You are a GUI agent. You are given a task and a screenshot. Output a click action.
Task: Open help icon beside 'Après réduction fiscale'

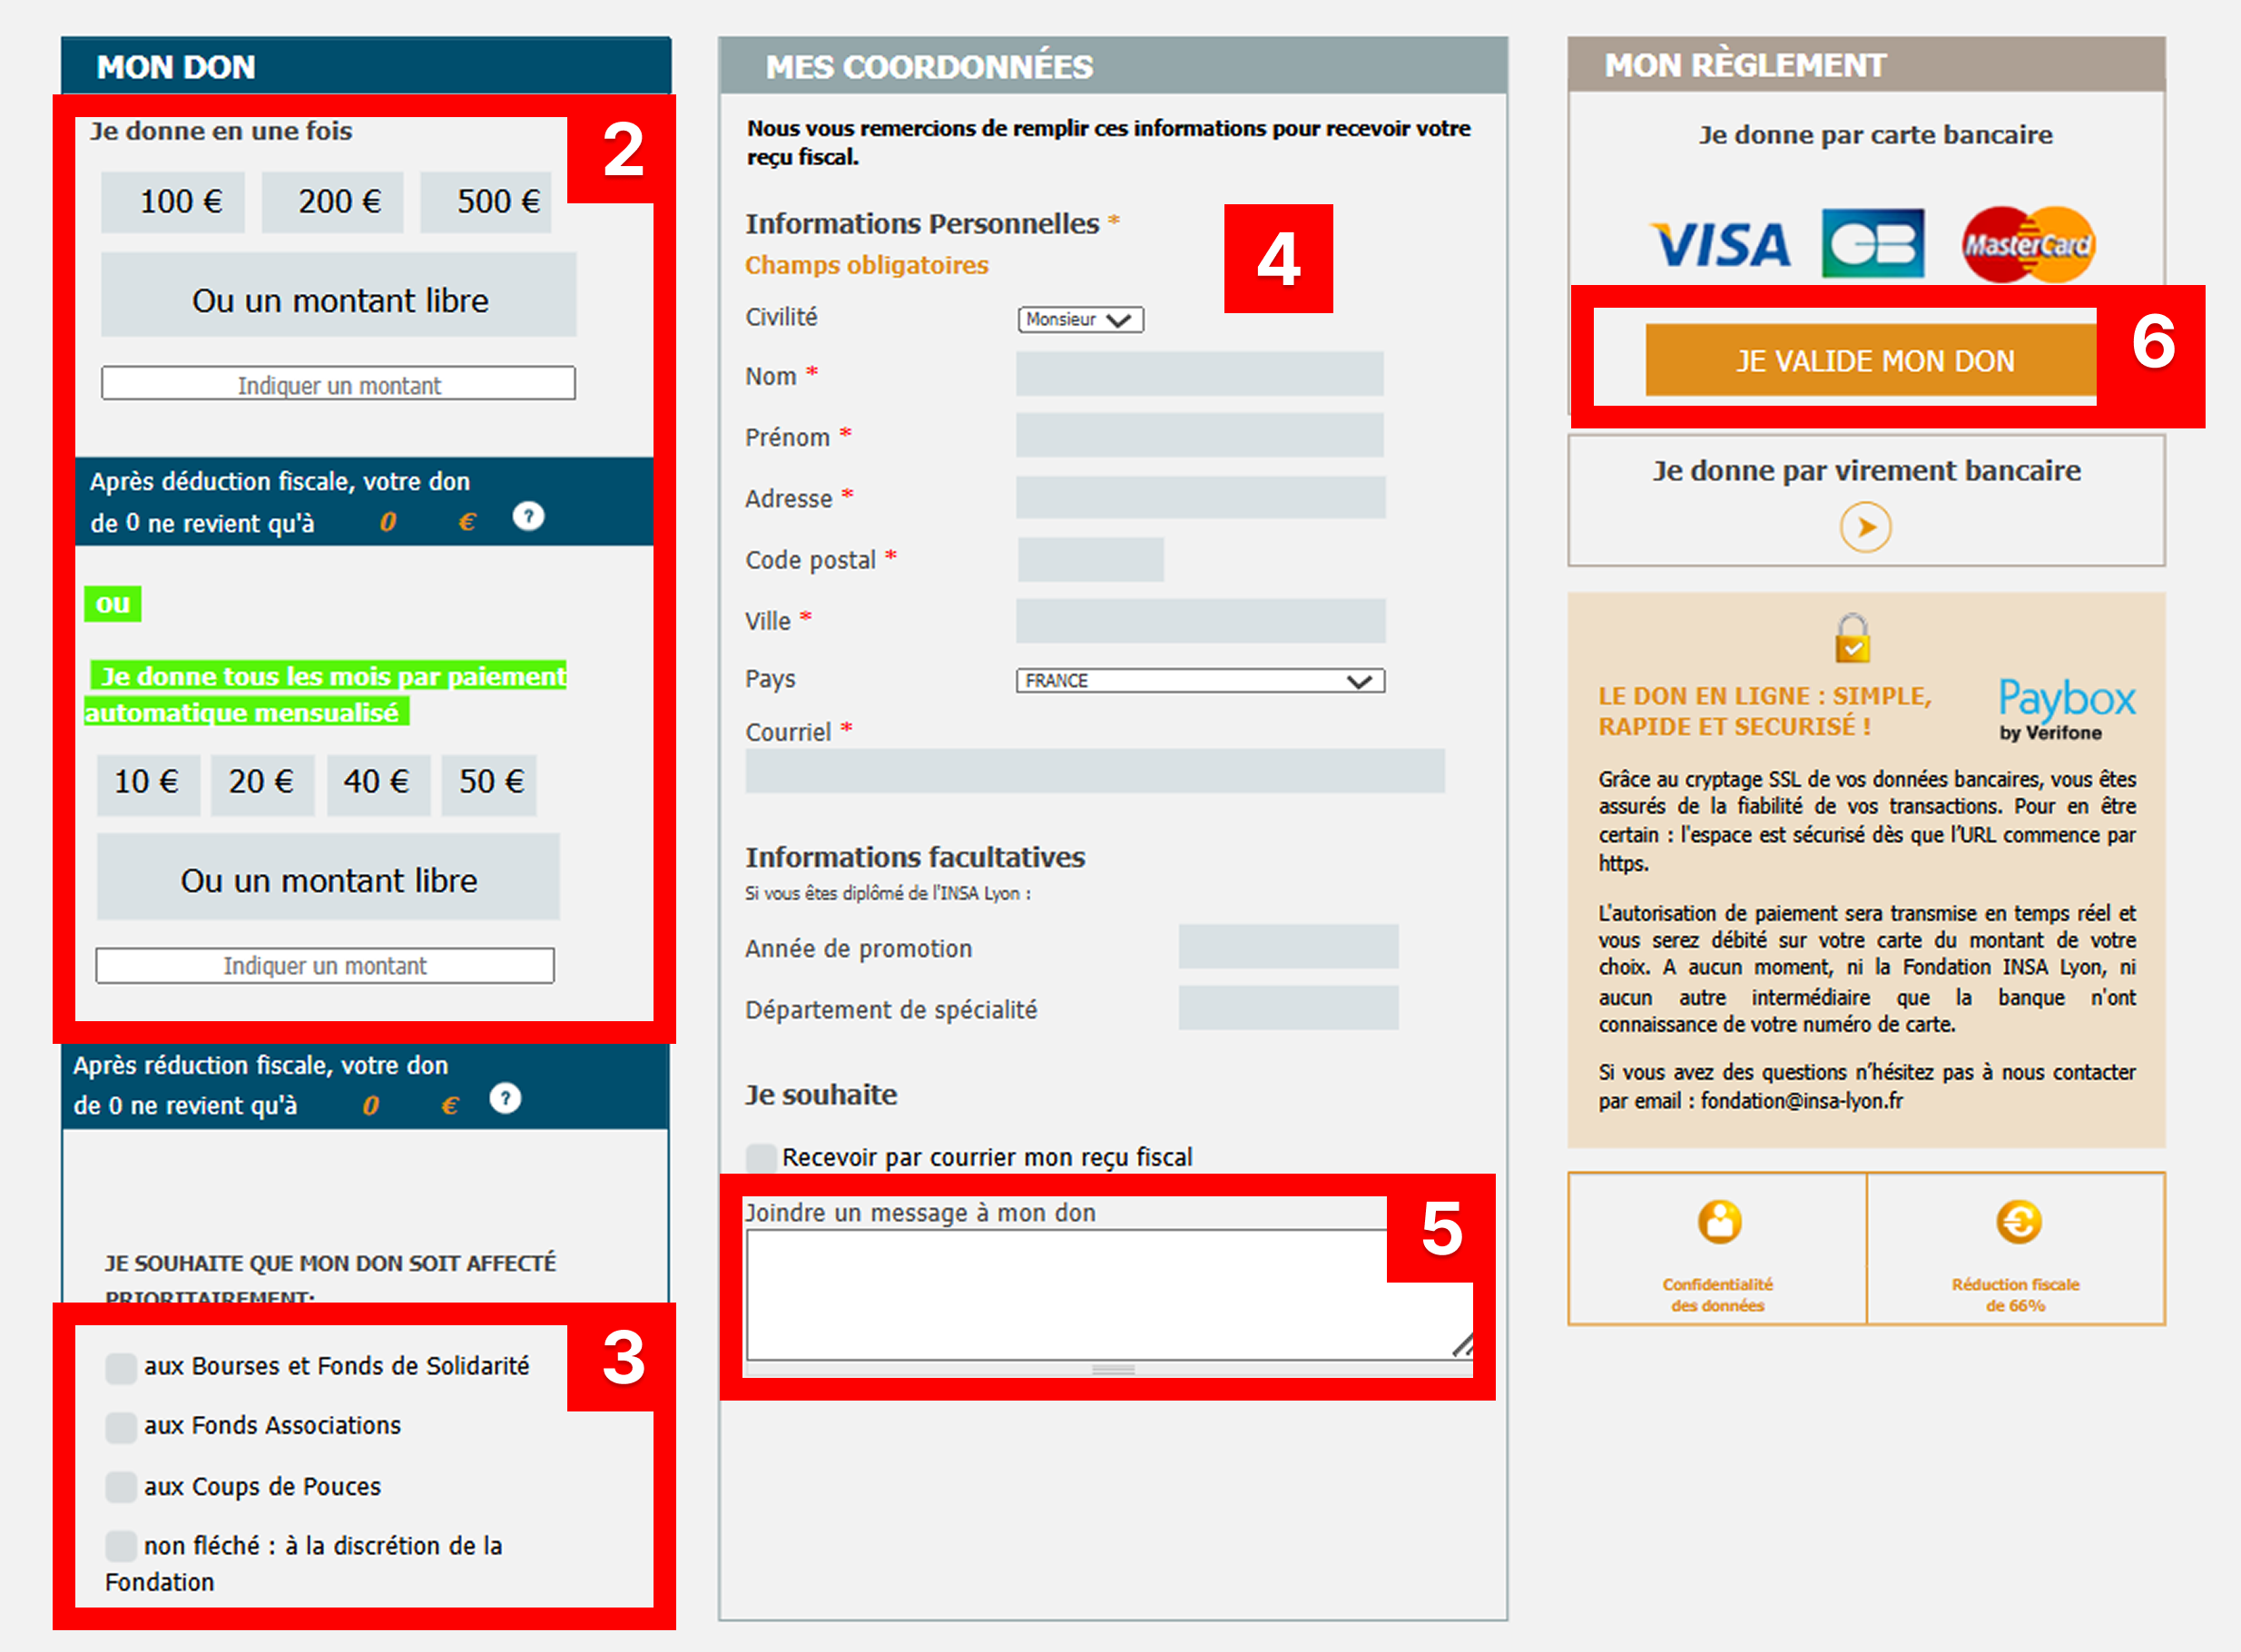click(505, 1099)
